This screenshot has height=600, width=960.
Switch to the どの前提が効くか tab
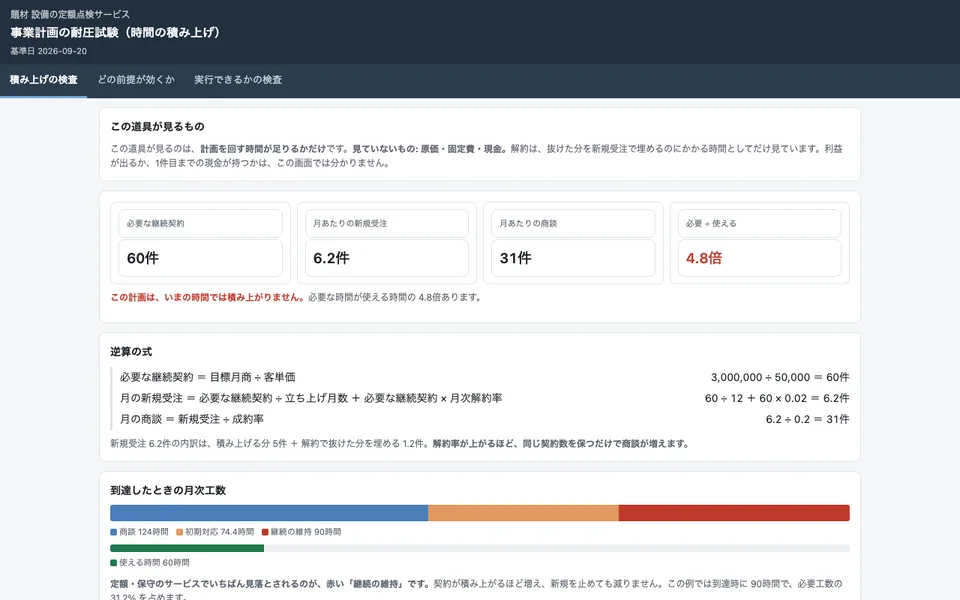click(x=136, y=80)
